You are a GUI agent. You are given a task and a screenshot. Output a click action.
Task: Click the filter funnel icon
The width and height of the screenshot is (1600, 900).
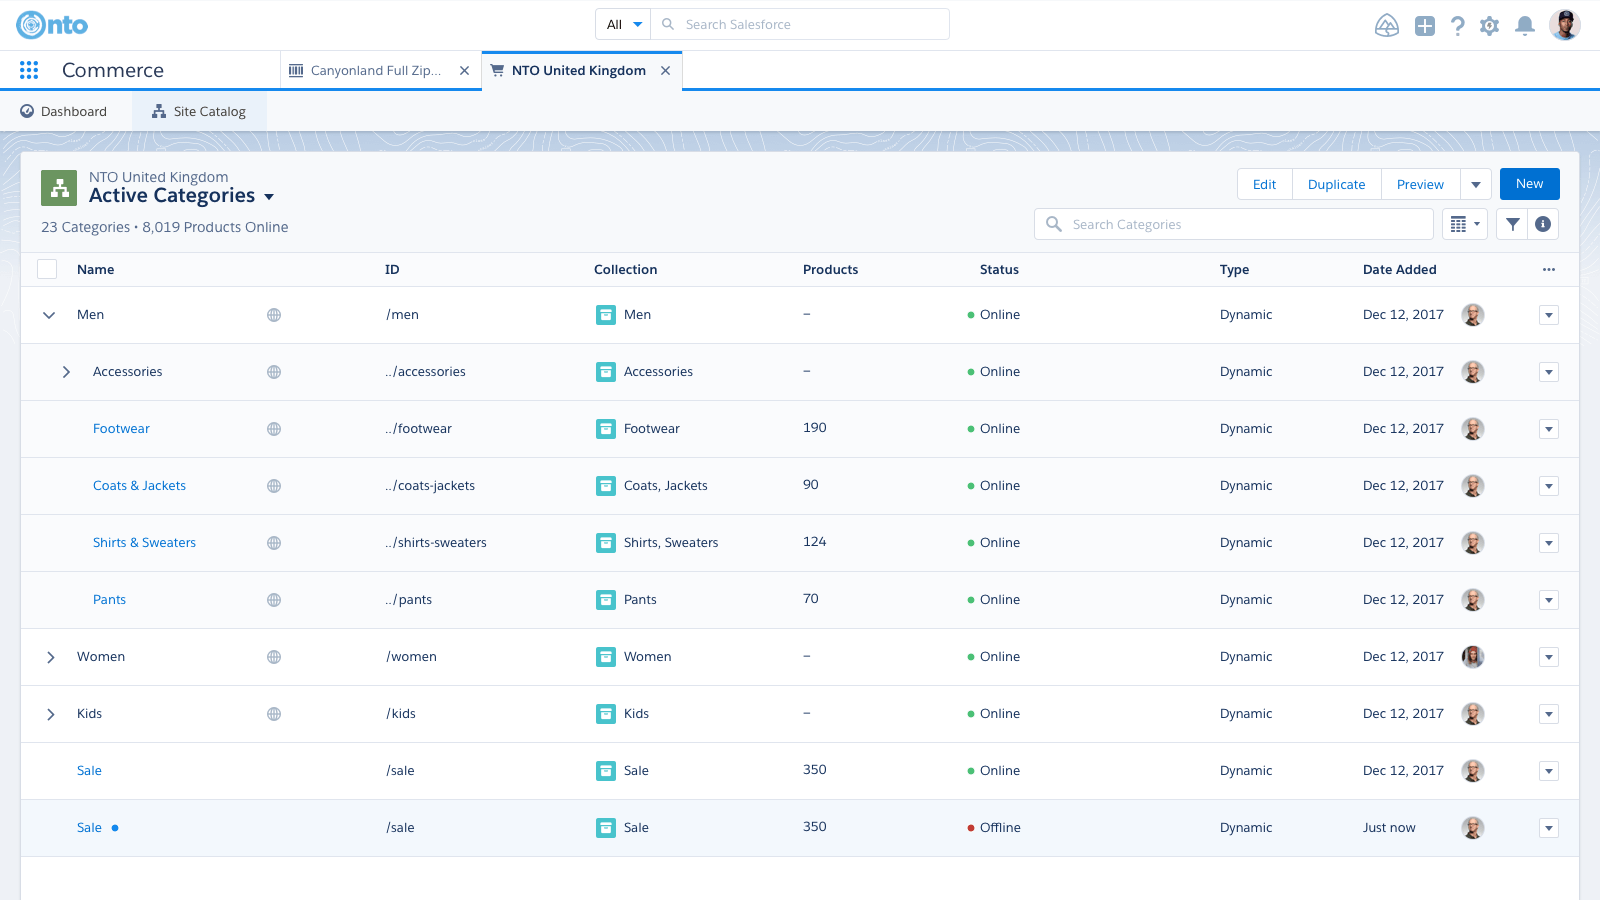coord(1513,224)
